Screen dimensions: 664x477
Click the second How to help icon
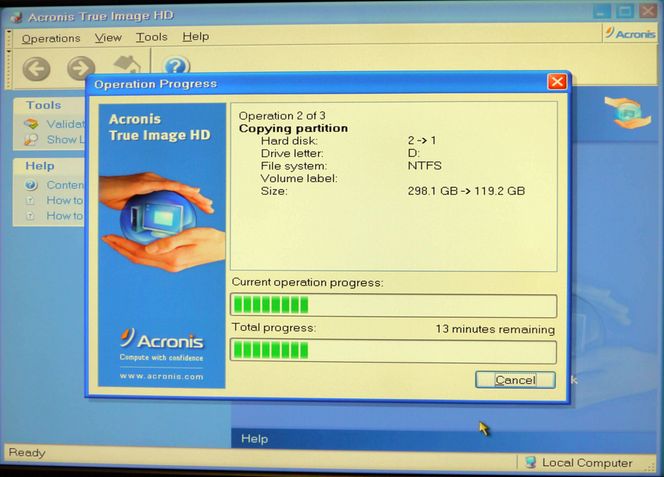click(x=30, y=216)
